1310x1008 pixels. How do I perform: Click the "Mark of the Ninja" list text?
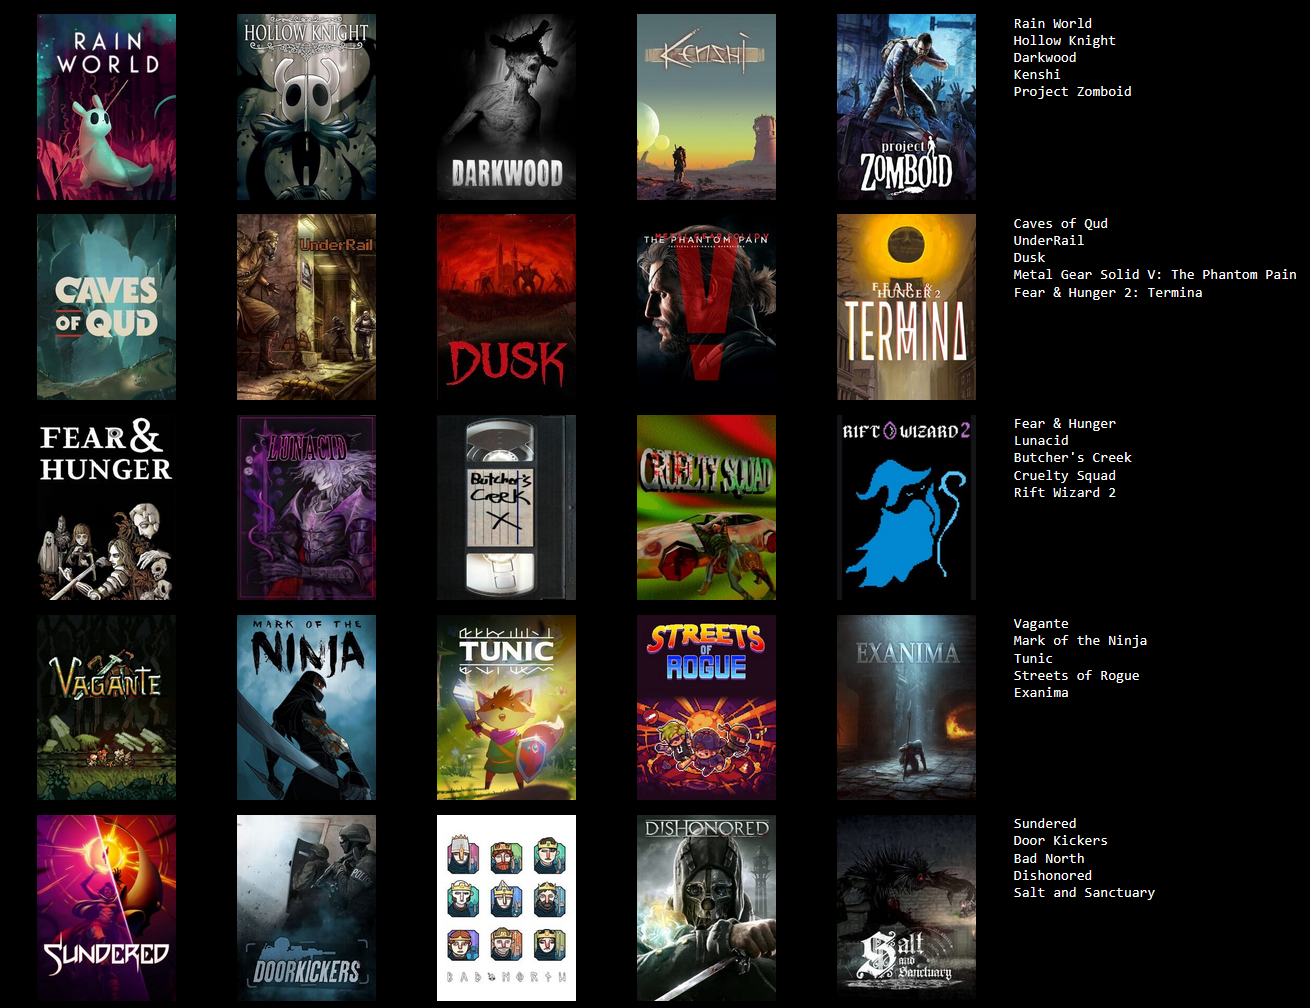click(1080, 640)
